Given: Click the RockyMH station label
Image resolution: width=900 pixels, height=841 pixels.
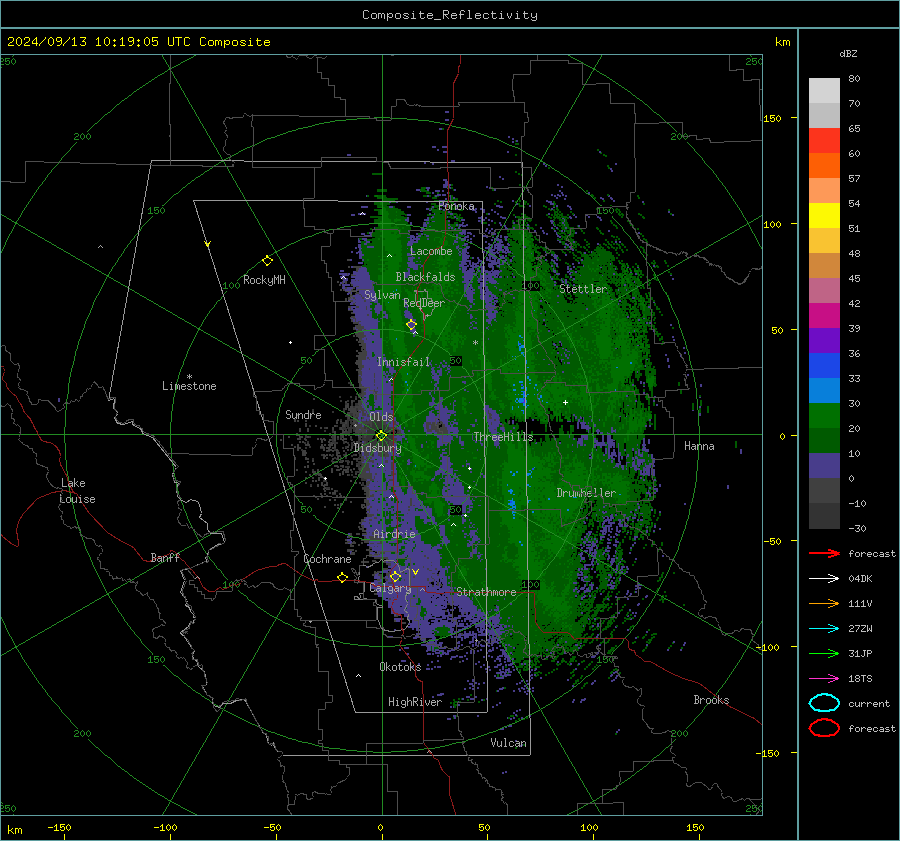Looking at the screenshot, I should click(x=264, y=280).
